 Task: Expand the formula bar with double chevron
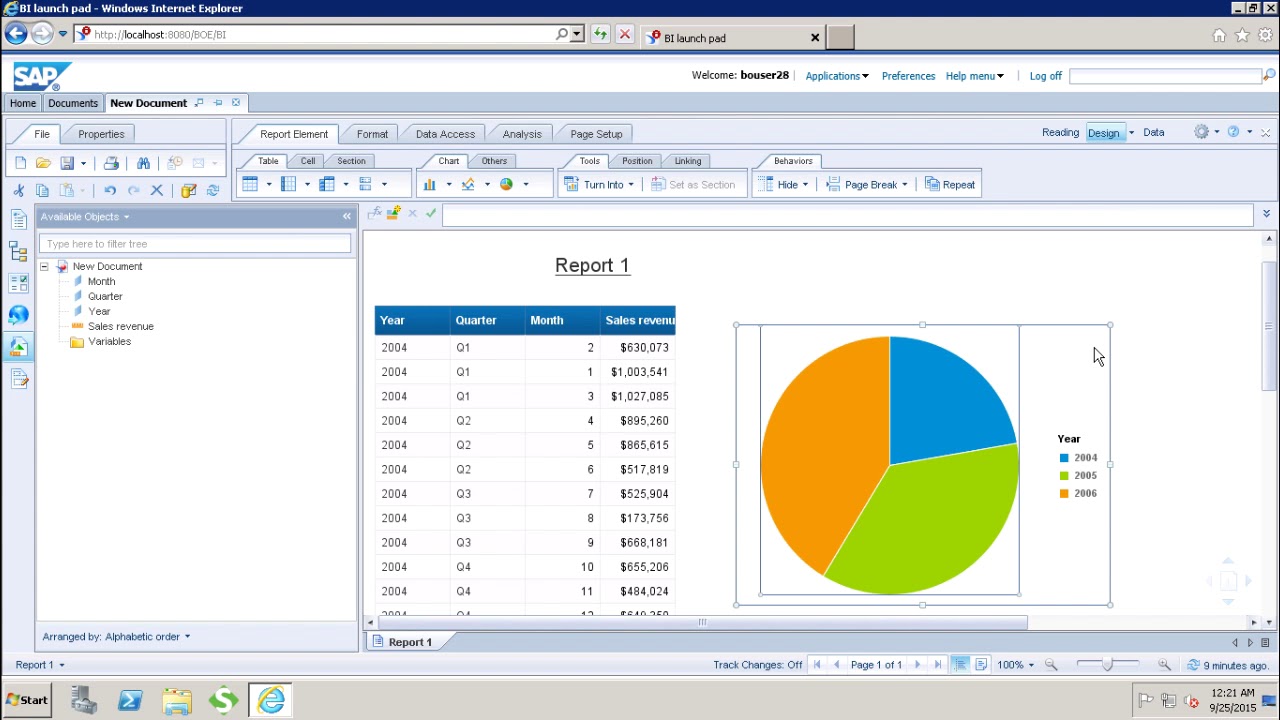pyautogui.click(x=1266, y=214)
